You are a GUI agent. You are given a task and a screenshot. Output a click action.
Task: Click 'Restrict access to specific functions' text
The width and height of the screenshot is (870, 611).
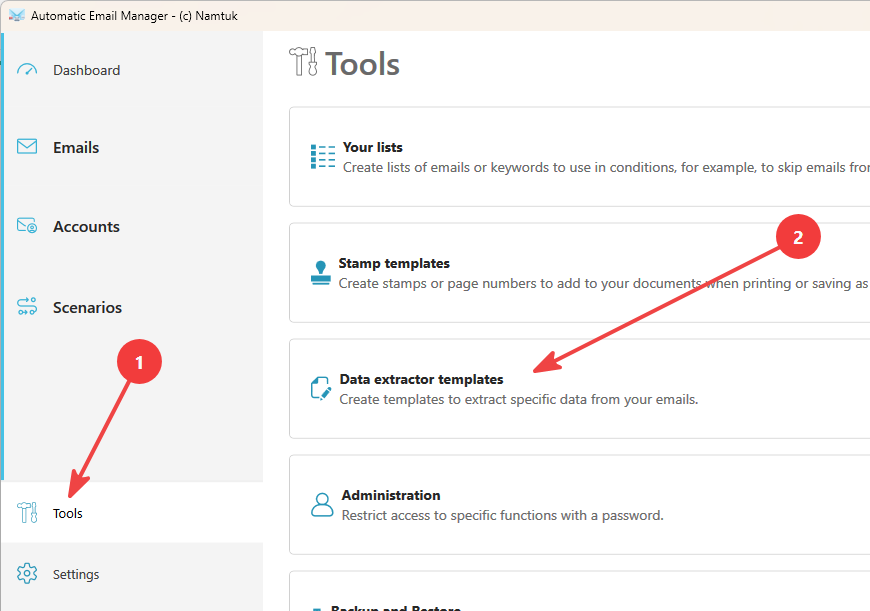(x=503, y=515)
